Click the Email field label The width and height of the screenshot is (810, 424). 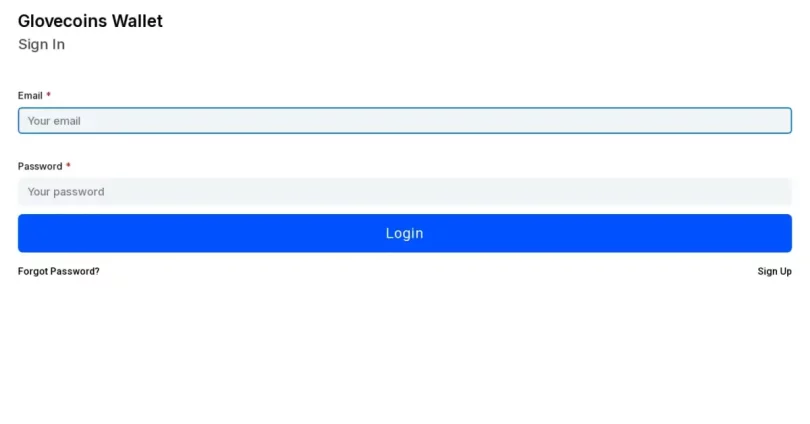tap(30, 96)
